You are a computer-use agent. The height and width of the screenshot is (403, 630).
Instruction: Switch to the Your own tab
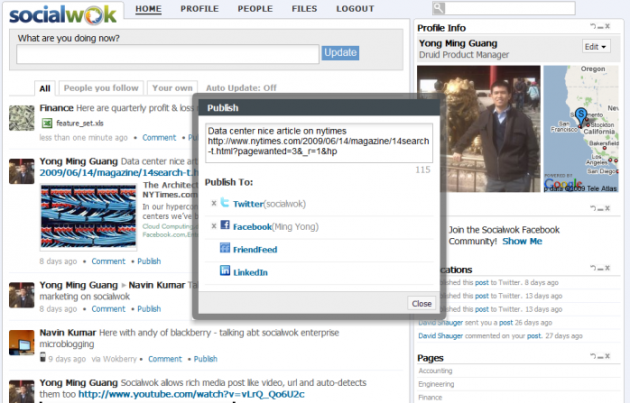tap(172, 88)
